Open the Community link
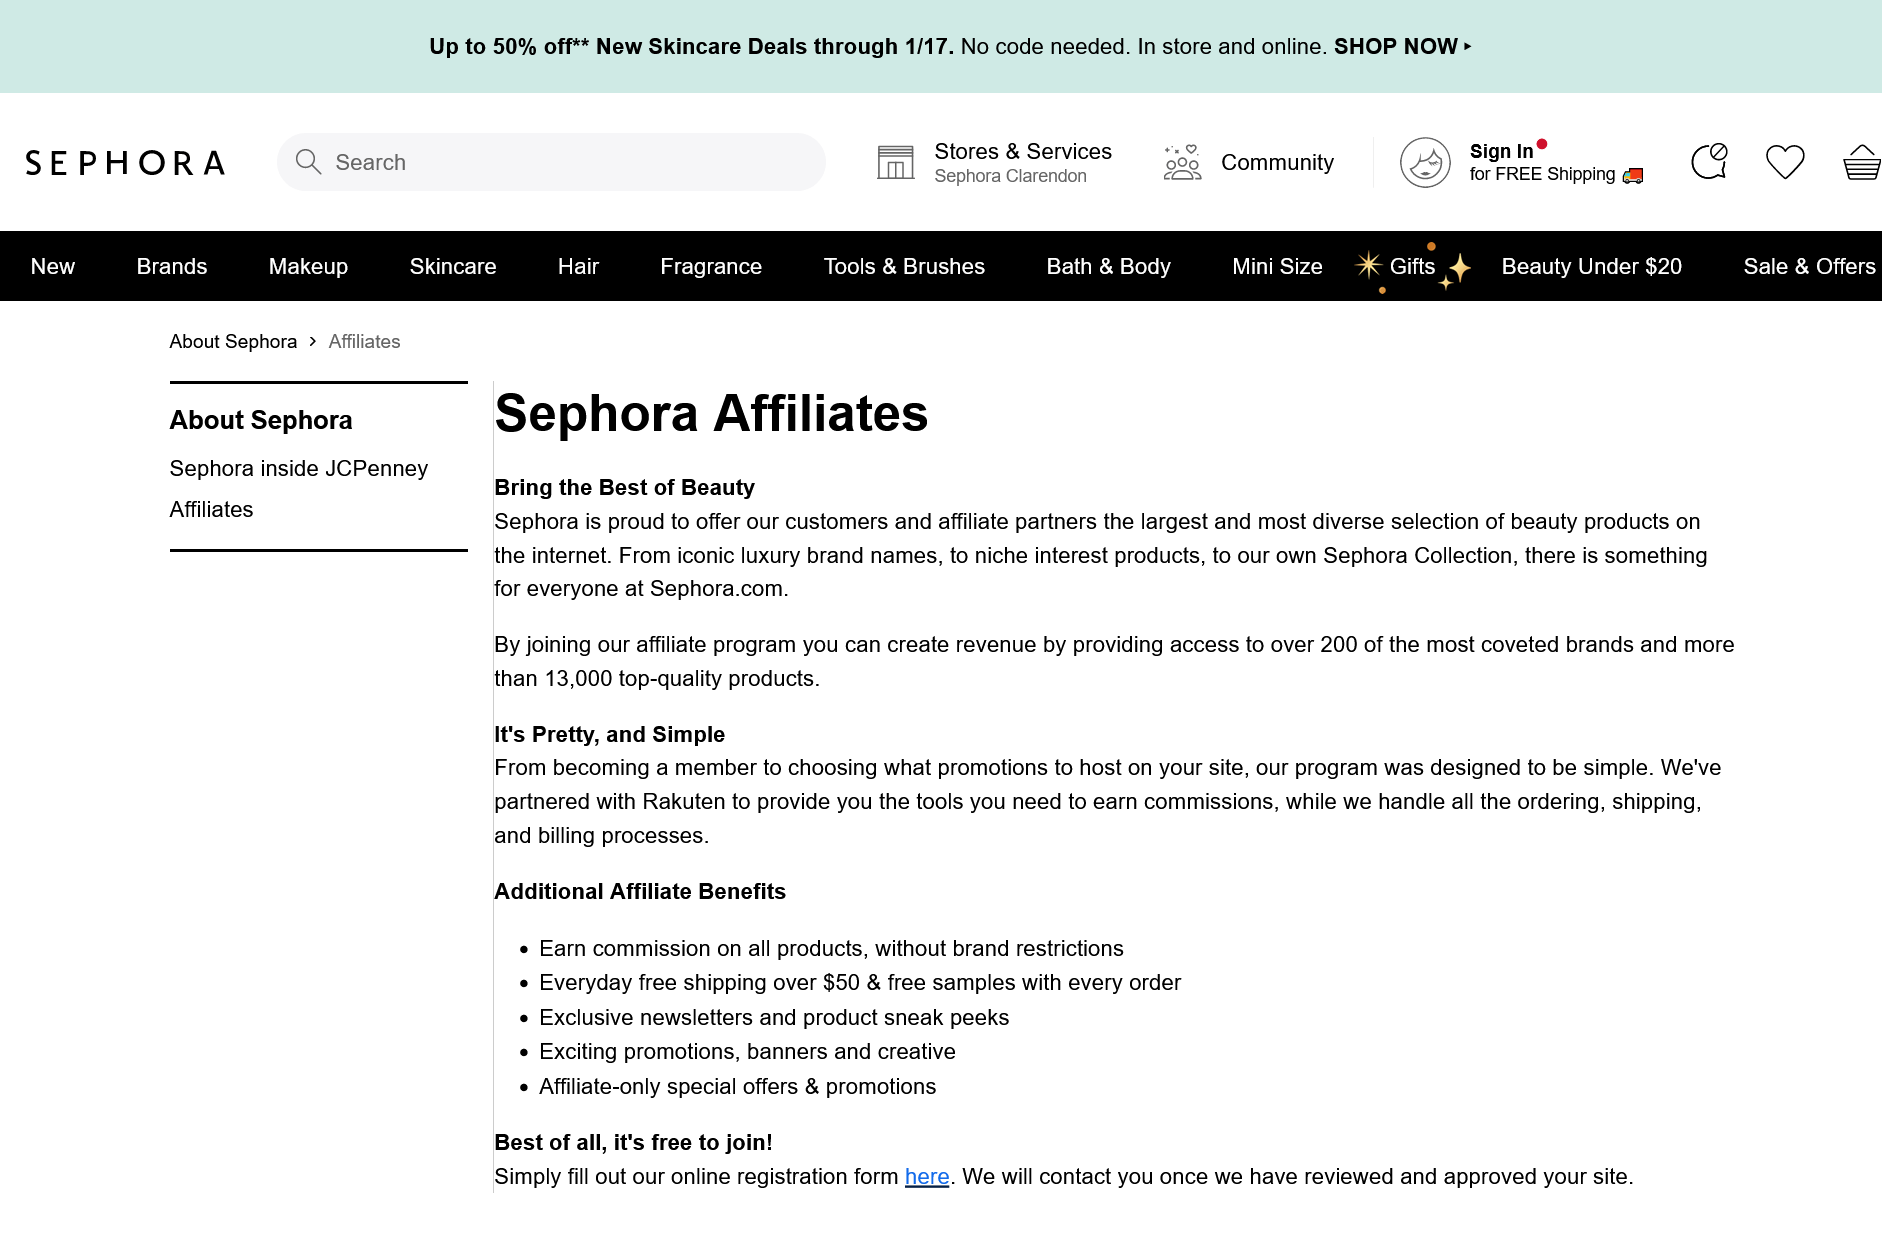 (1277, 162)
